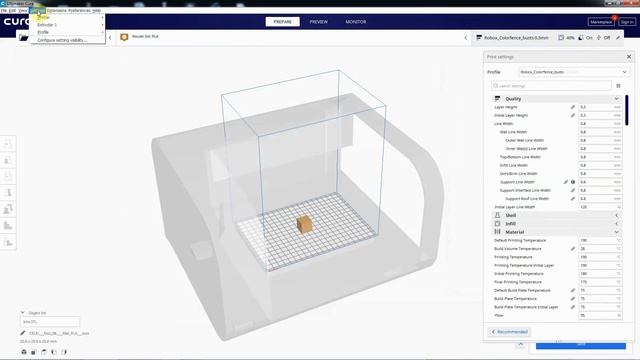640x360 pixels.
Task: Open the Extruder 1 submenu entry
Action: coord(67,25)
